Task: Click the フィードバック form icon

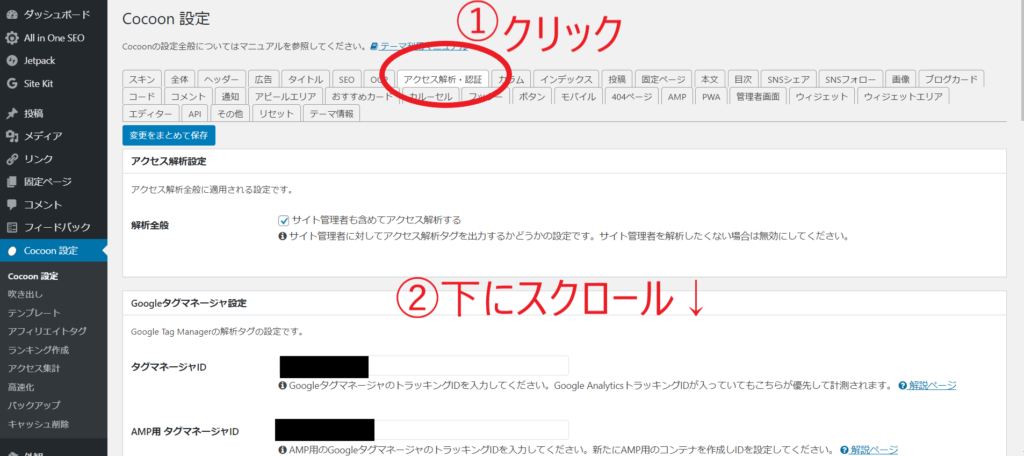Action: 12,228
